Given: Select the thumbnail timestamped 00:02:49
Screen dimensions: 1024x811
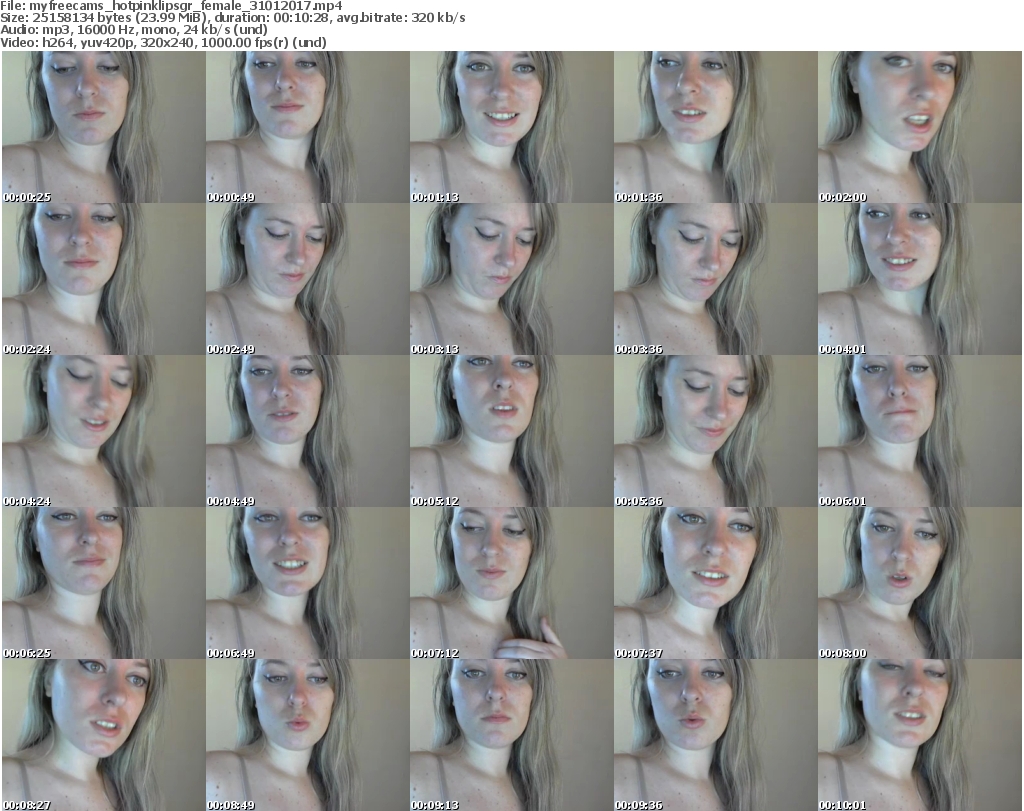Looking at the screenshot, I should click(308, 279).
